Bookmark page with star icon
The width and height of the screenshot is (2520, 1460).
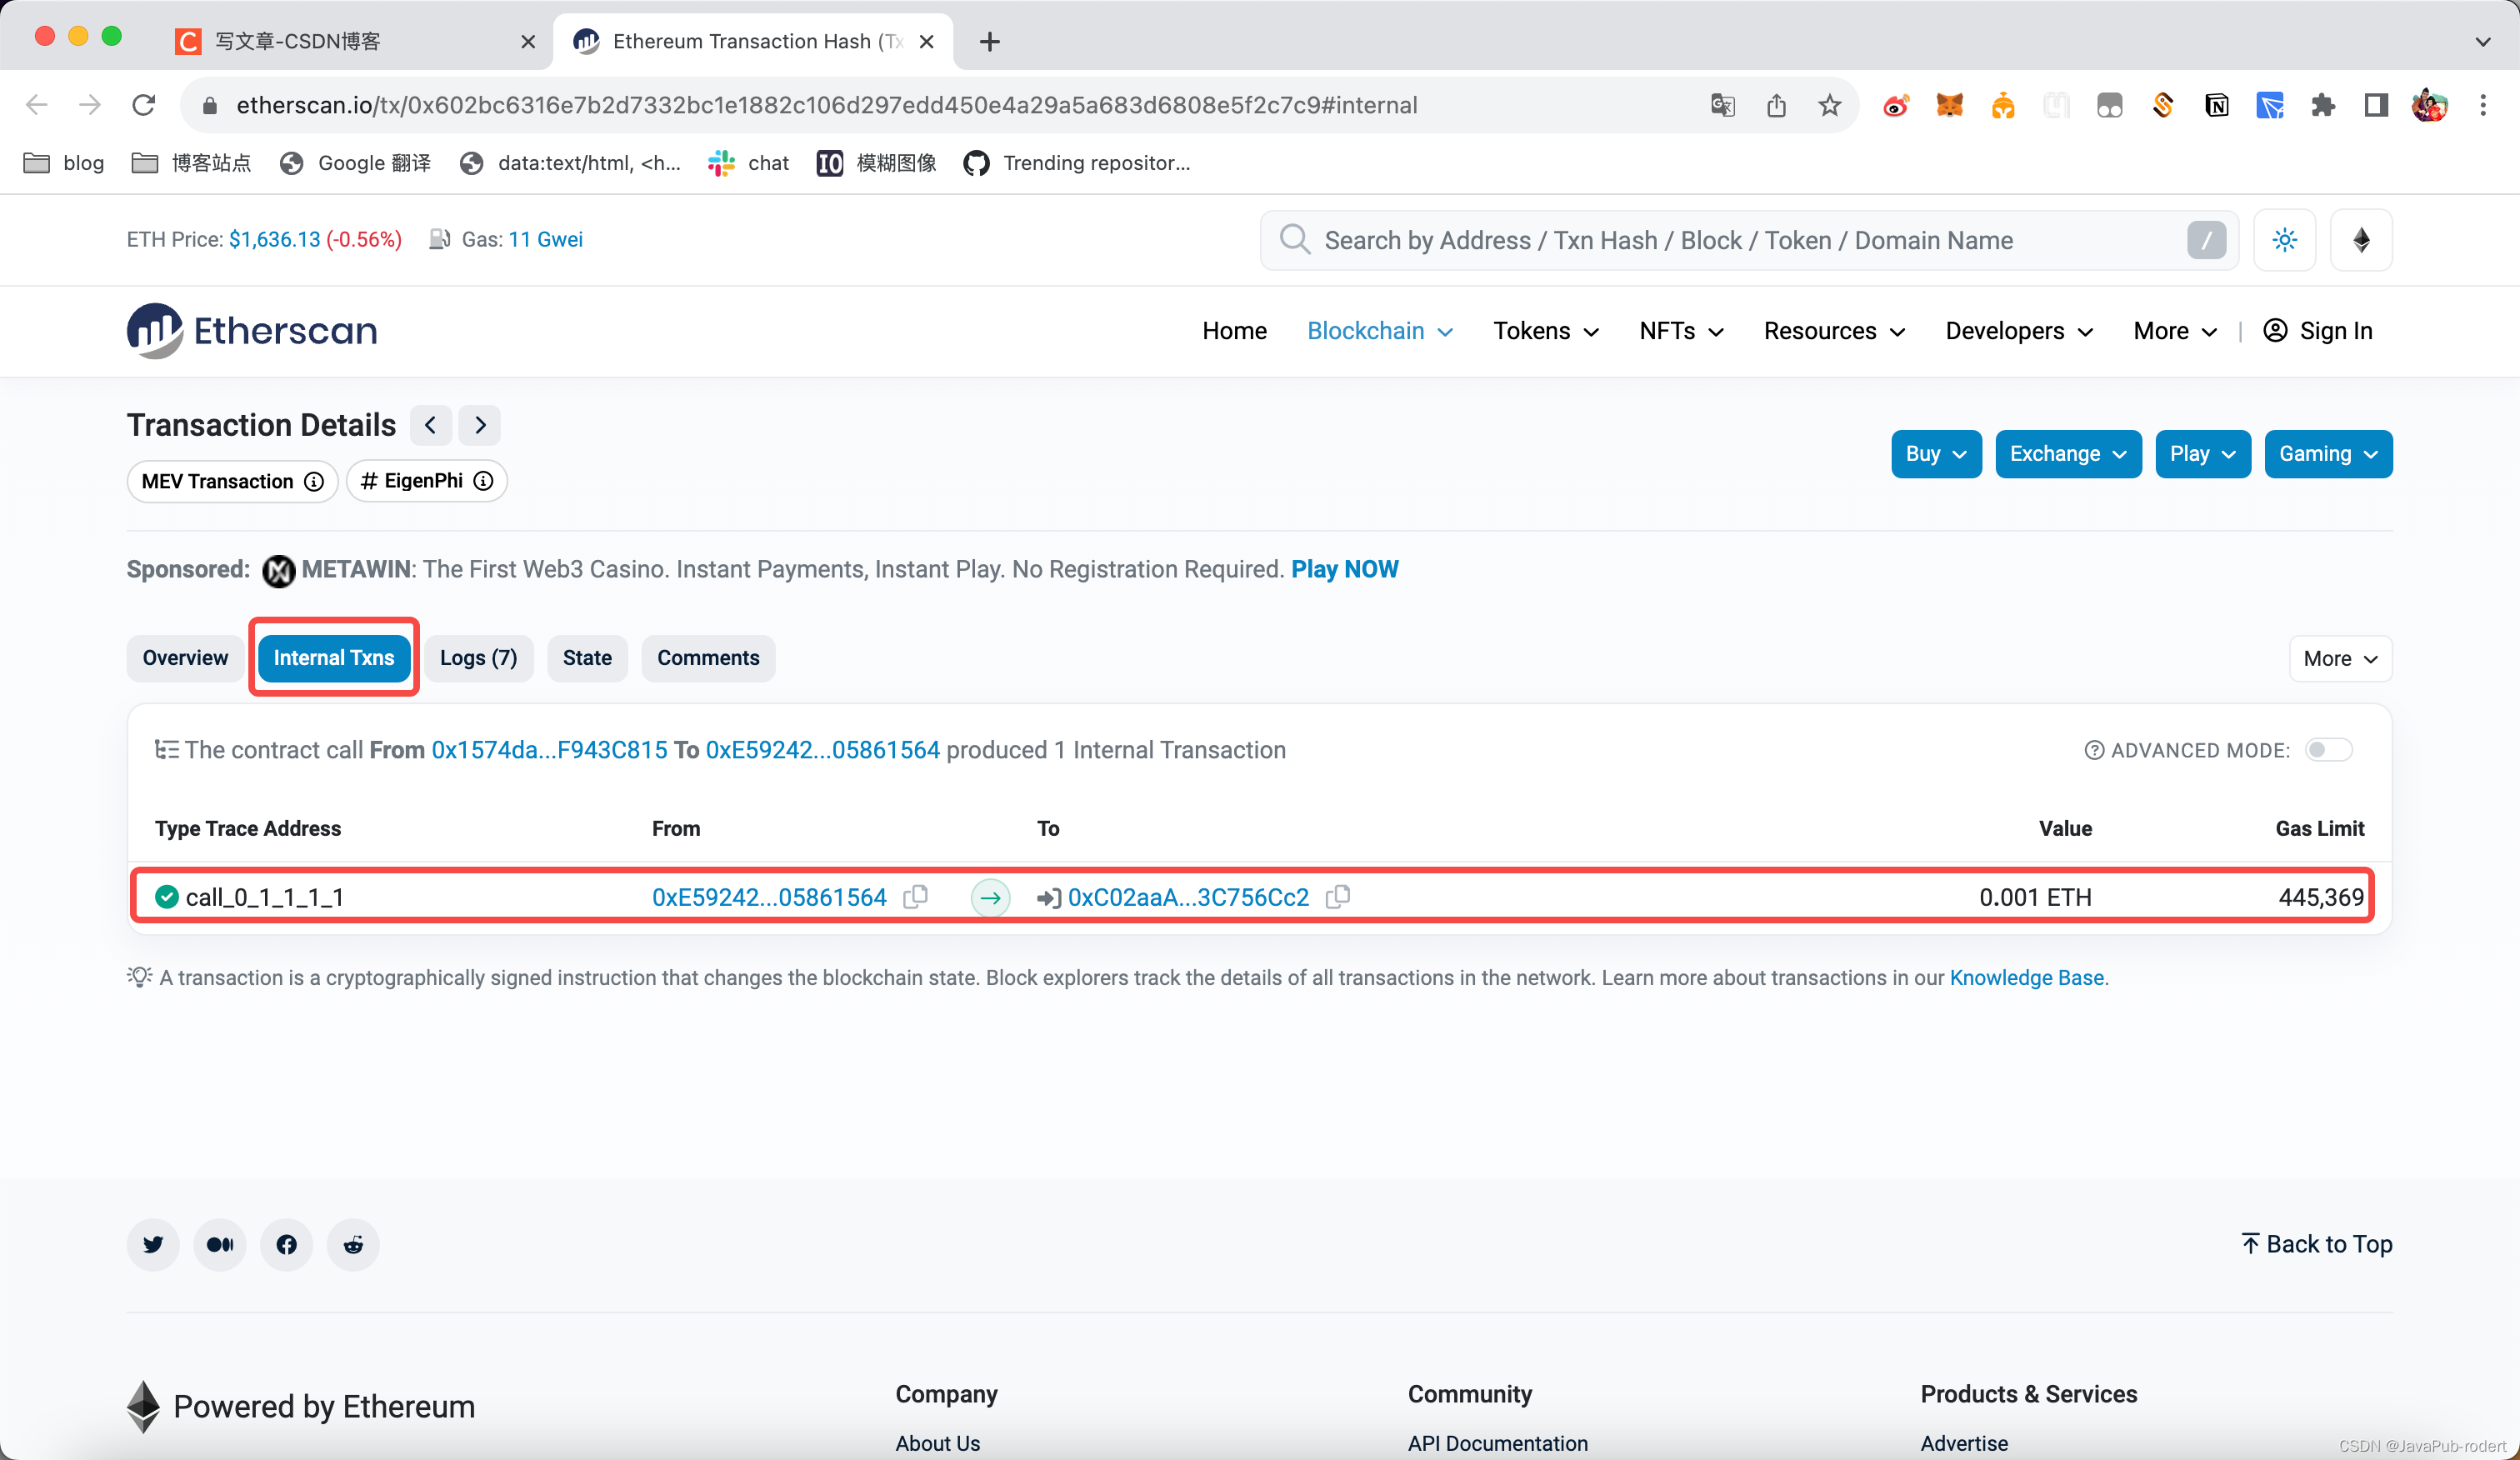tap(1829, 105)
